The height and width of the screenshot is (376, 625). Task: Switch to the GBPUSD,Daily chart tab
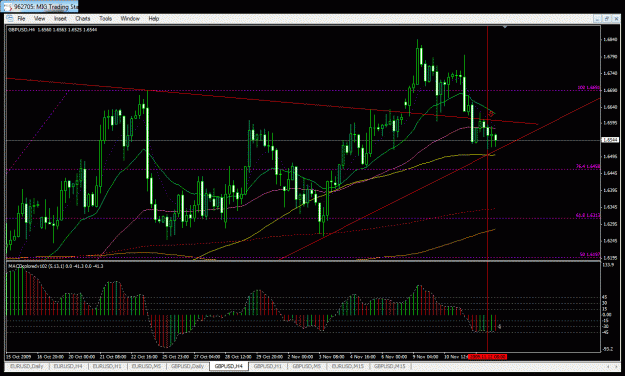click(x=187, y=366)
